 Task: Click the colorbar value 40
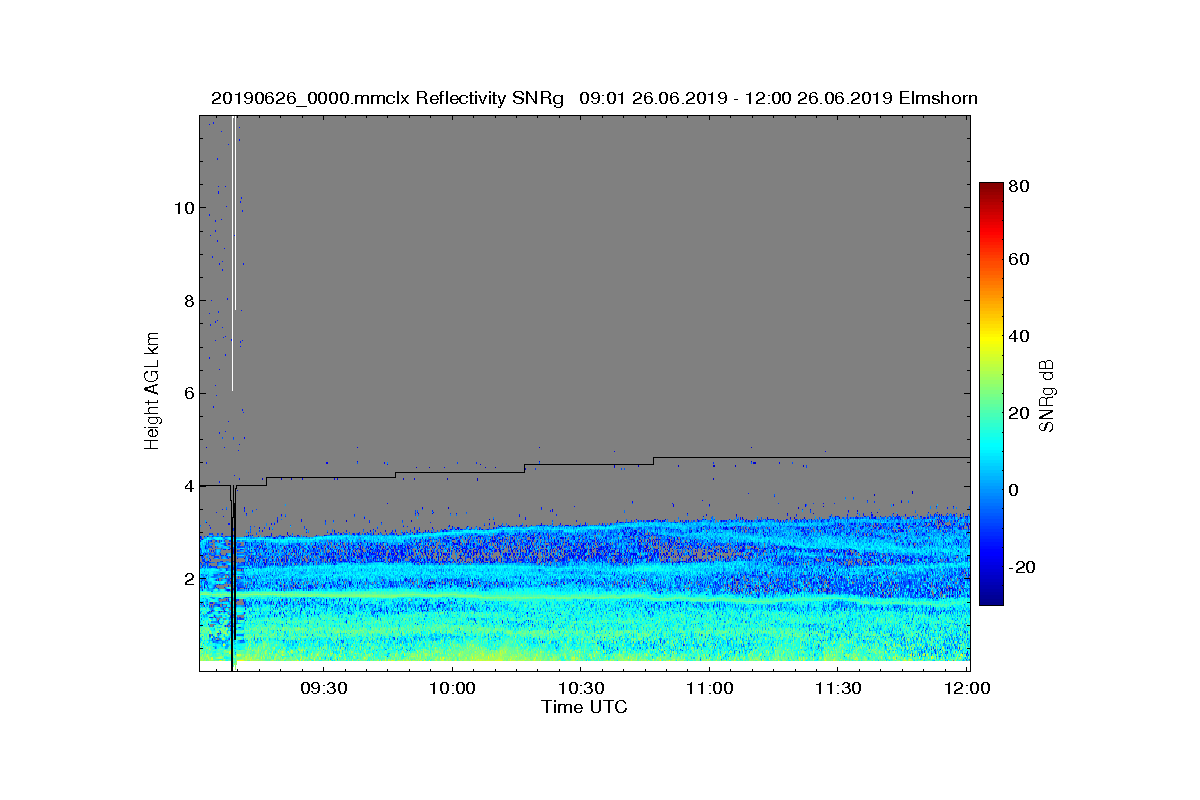coord(1021,336)
